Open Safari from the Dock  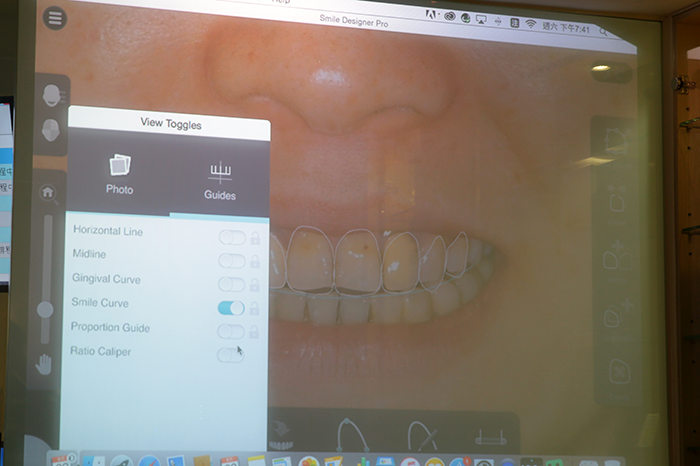coord(149,461)
